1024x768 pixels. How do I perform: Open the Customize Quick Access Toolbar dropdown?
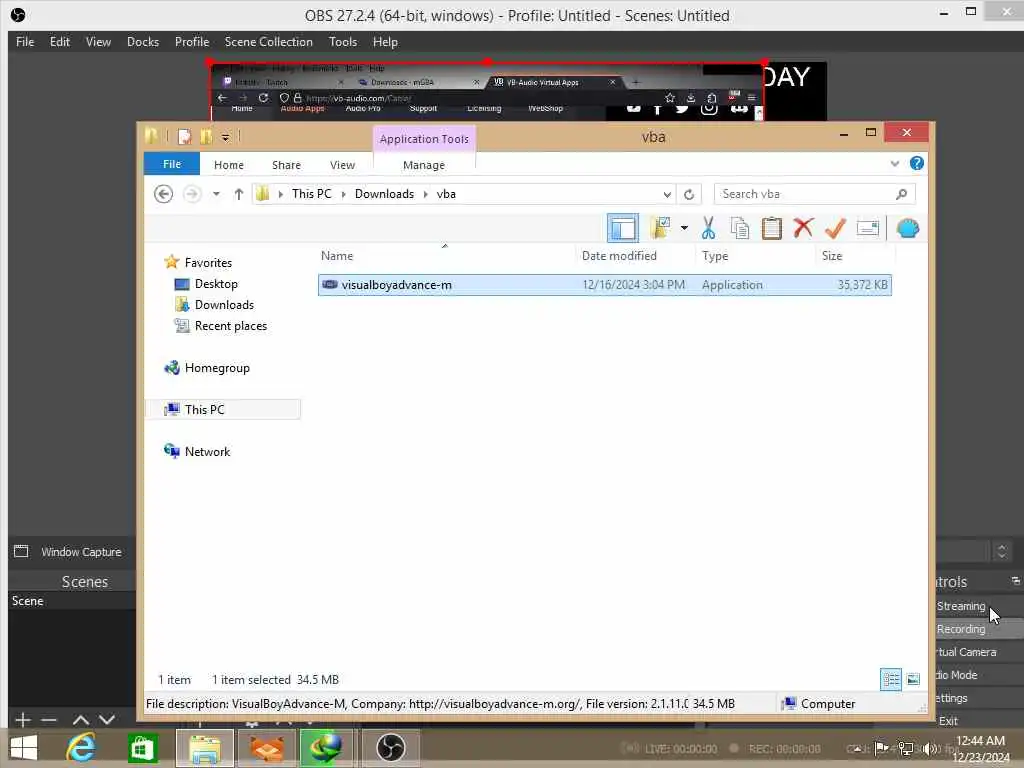pyautogui.click(x=225, y=137)
